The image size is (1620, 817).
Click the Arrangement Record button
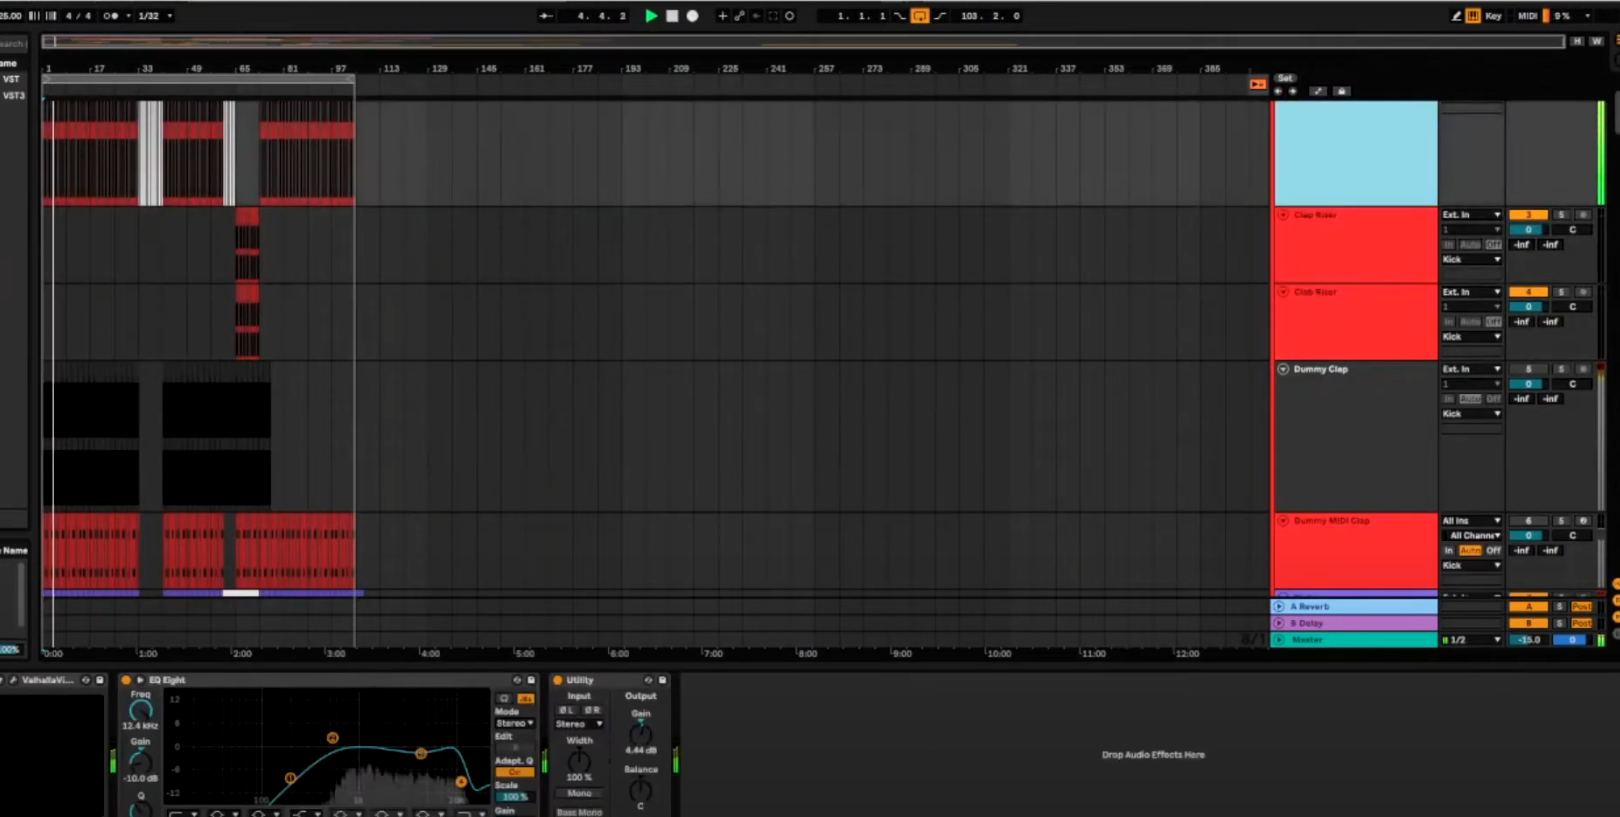[692, 16]
